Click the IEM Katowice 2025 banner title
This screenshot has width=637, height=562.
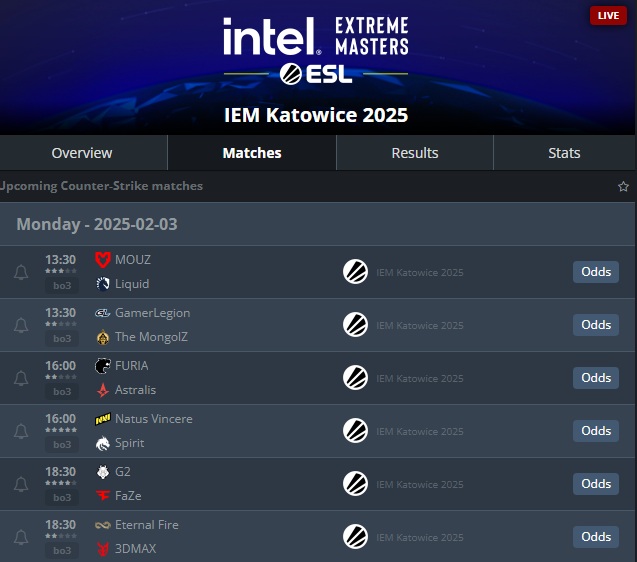coord(316,115)
